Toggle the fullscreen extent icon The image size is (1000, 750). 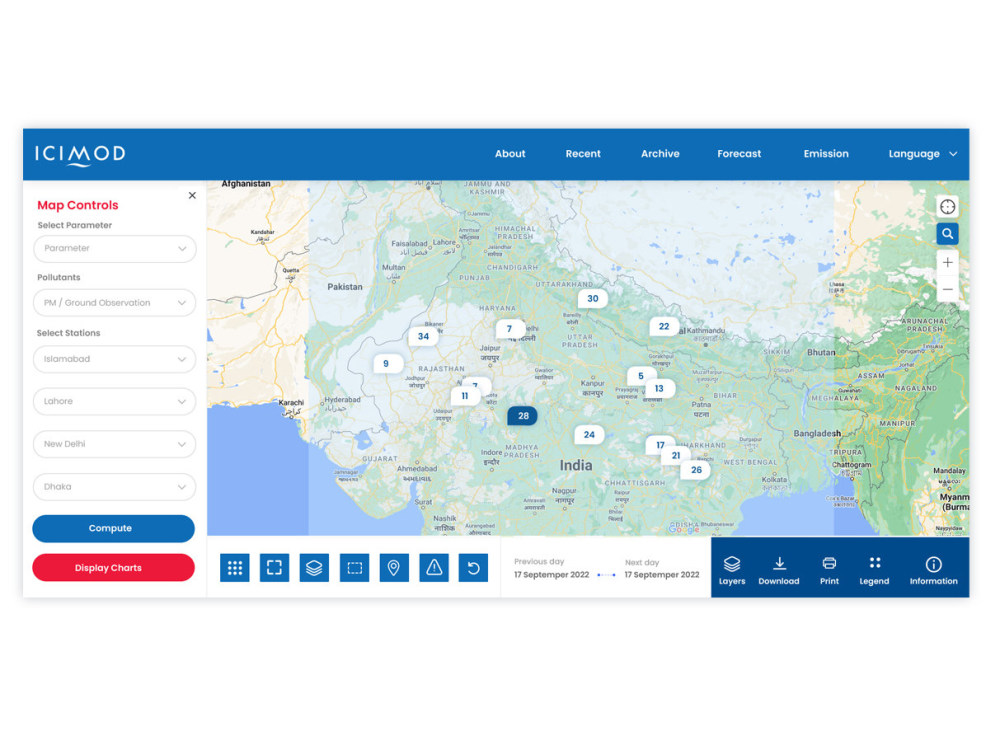tap(274, 568)
